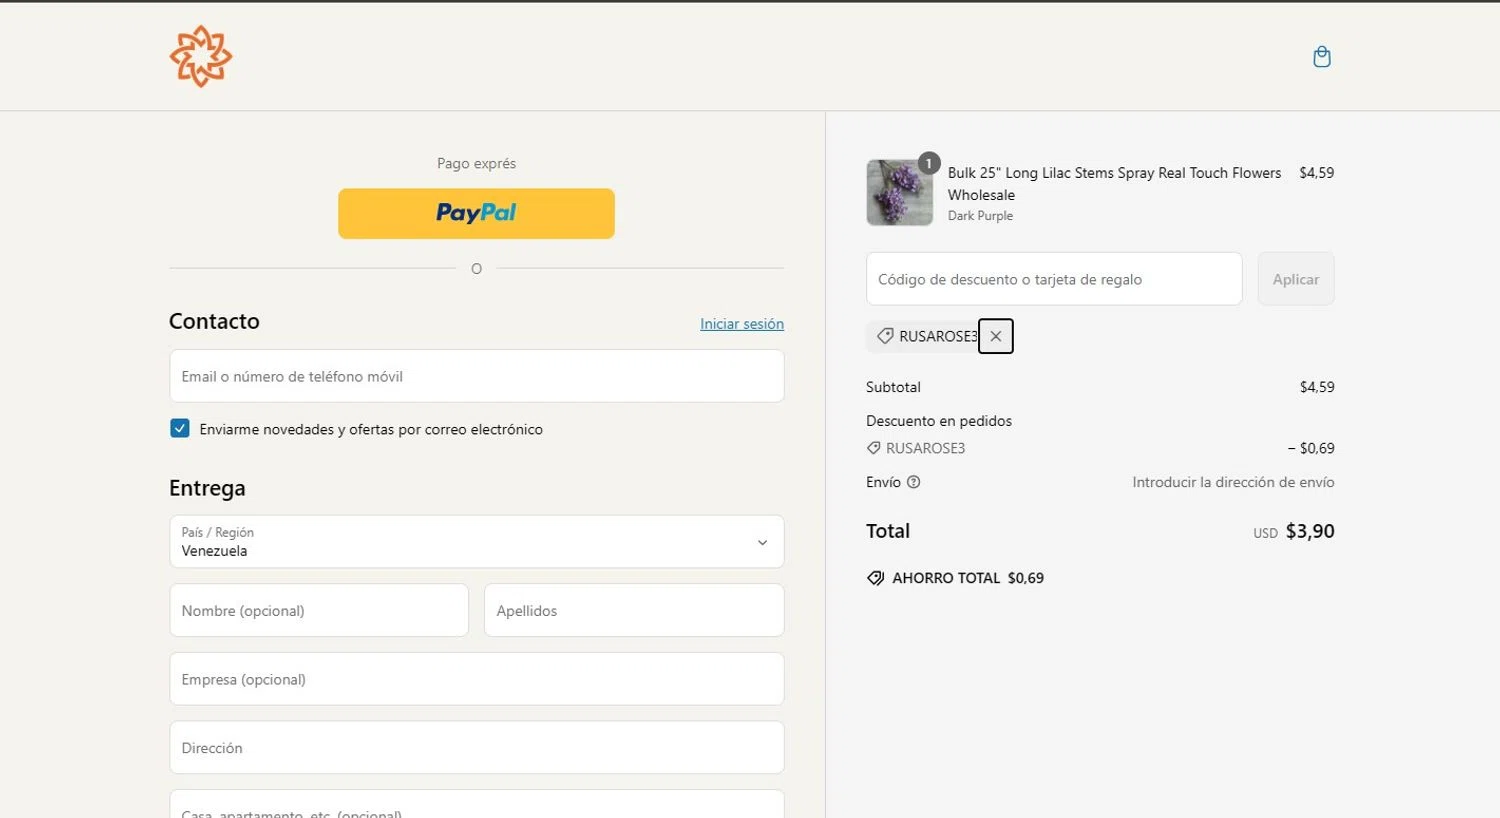This screenshot has height=818, width=1500.
Task: Focus the Email o número de teléfono field
Action: pyautogui.click(x=477, y=376)
